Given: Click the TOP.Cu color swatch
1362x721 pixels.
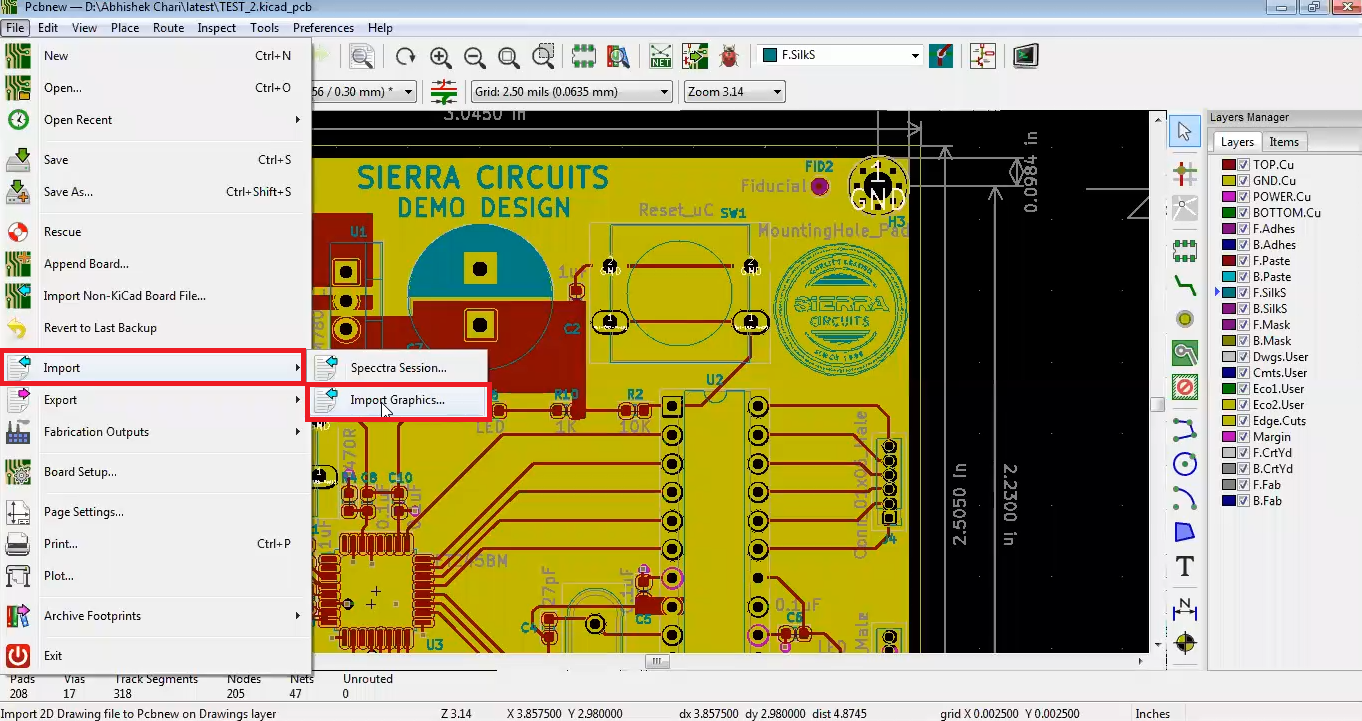Looking at the screenshot, I should click(x=1229, y=165).
